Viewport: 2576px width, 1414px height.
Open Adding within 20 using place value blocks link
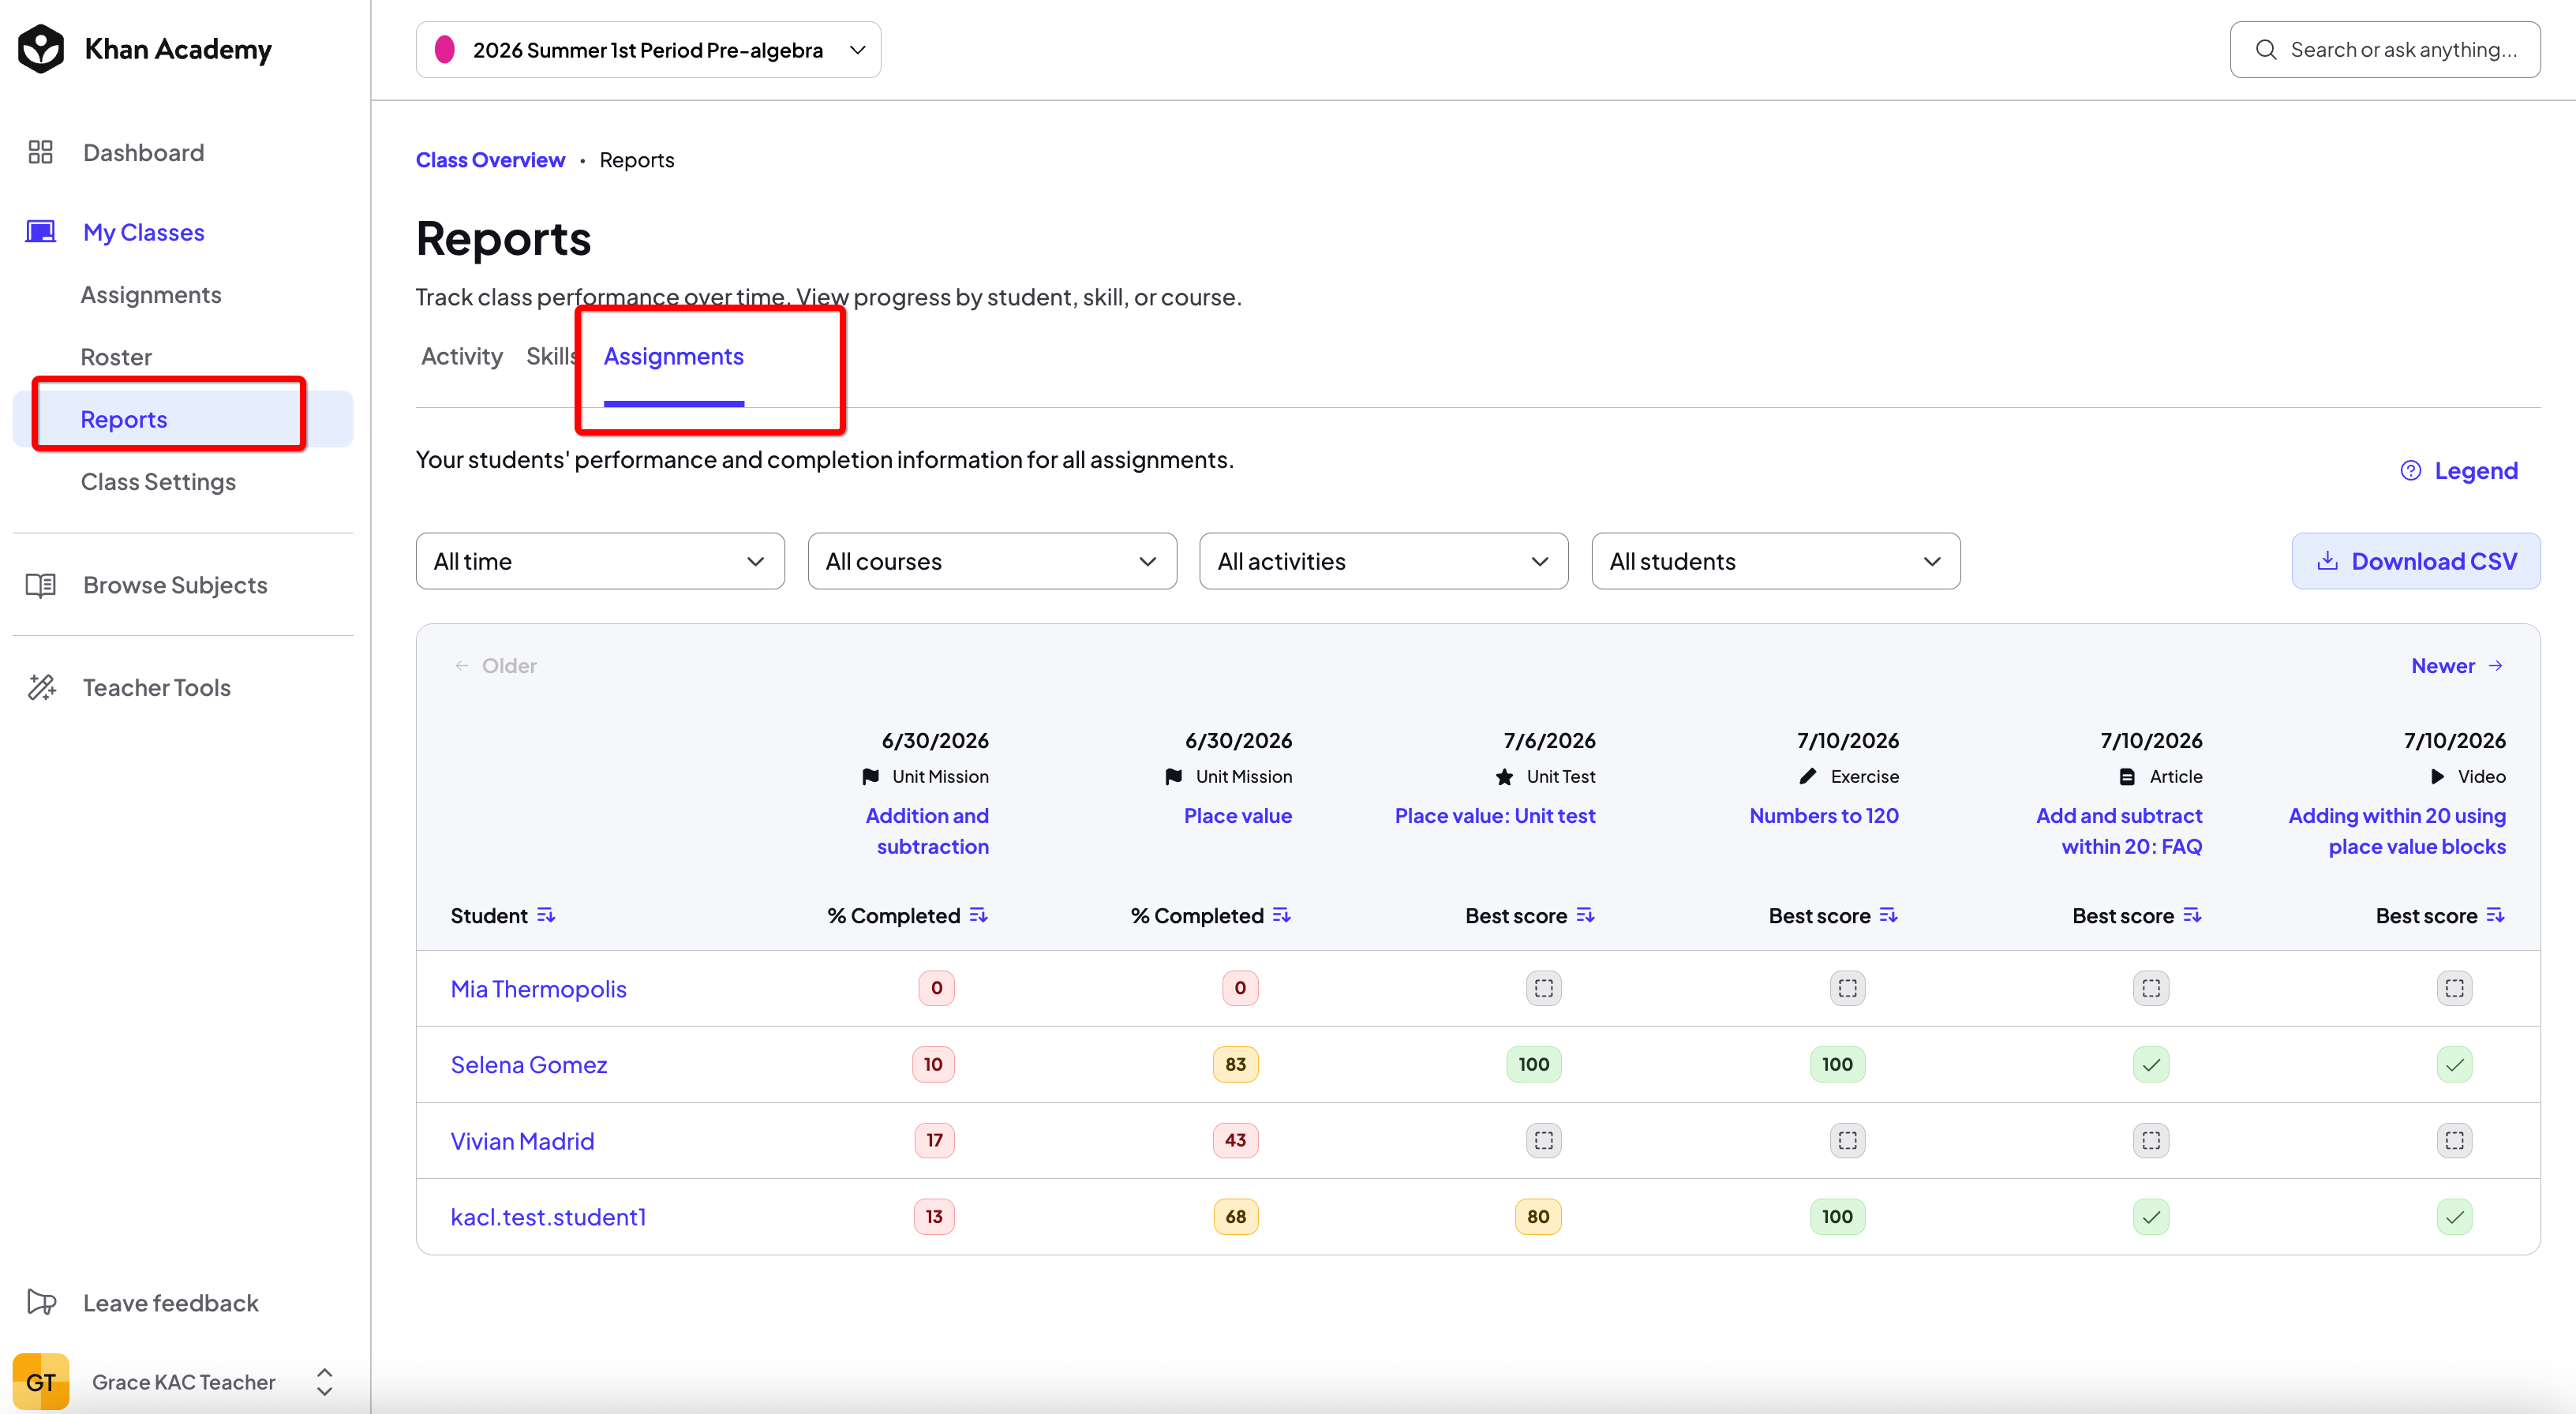click(2397, 831)
